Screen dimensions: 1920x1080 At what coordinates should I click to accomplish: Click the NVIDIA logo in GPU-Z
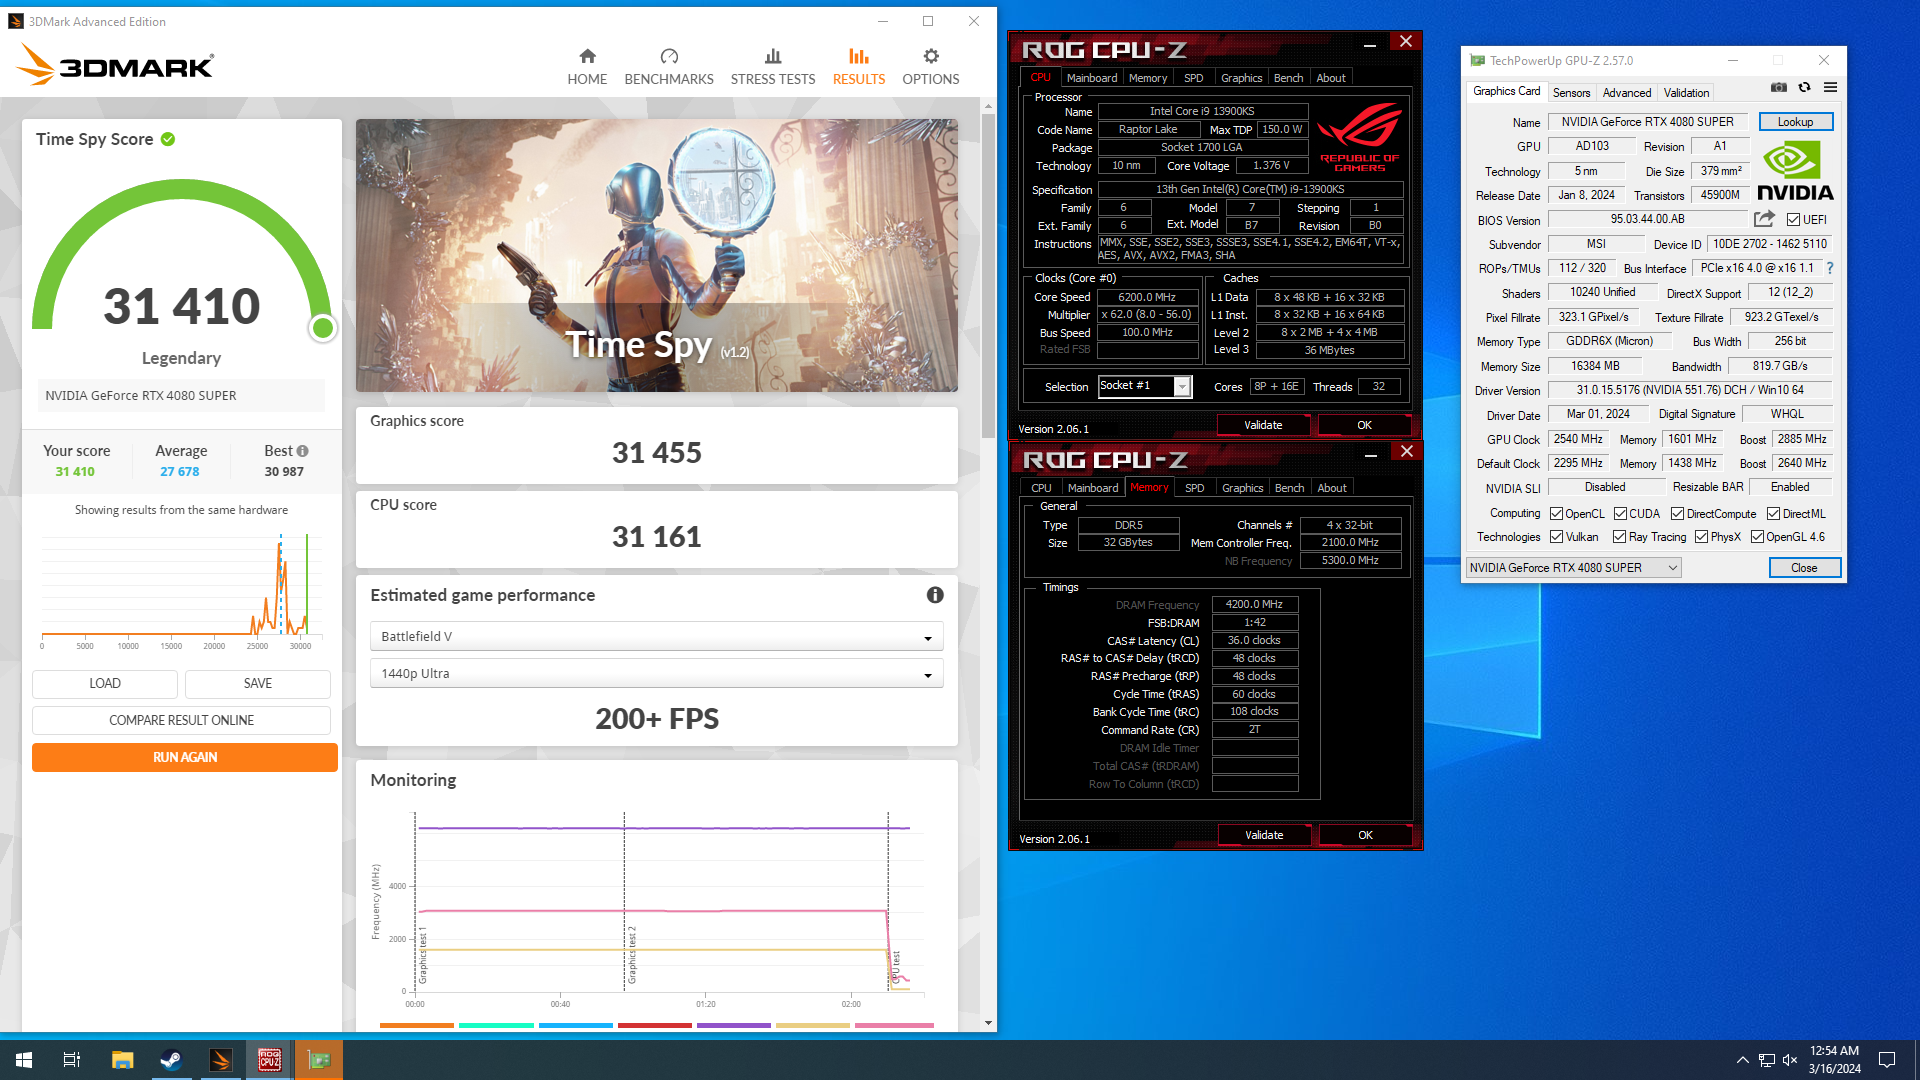click(1795, 172)
